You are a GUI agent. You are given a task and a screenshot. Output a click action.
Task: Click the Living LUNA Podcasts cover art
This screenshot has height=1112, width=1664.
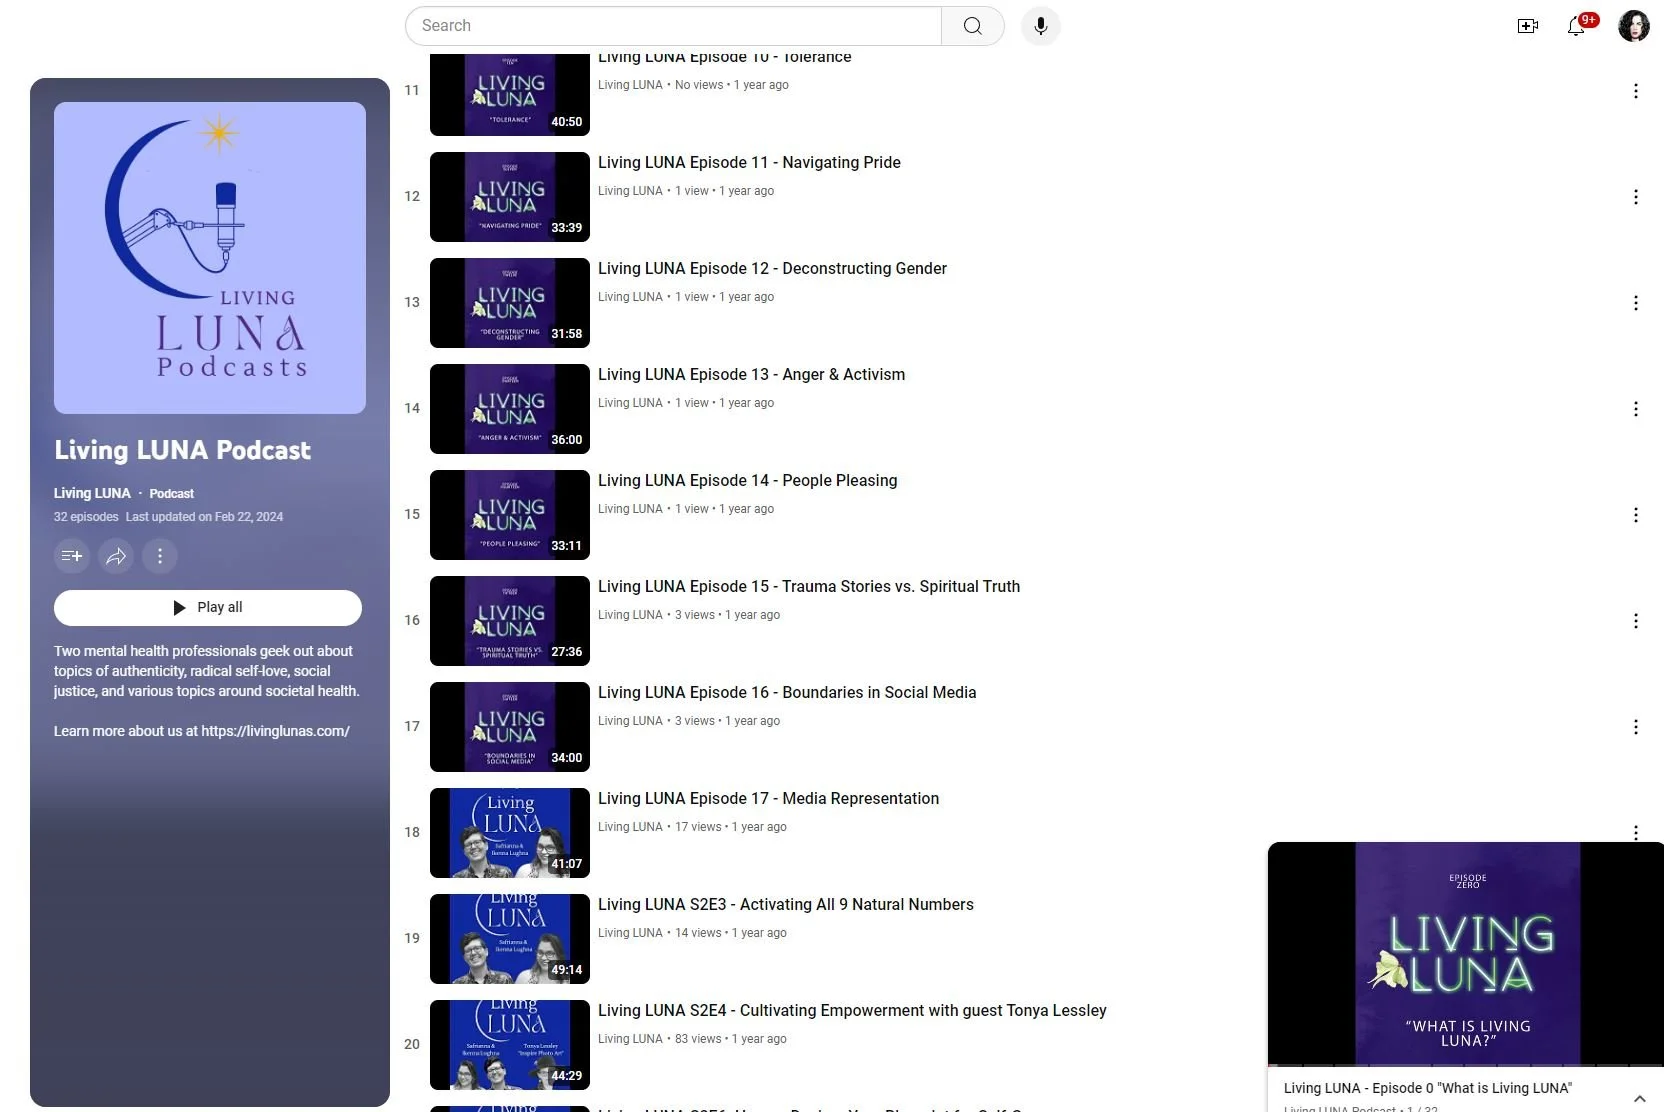(x=210, y=258)
